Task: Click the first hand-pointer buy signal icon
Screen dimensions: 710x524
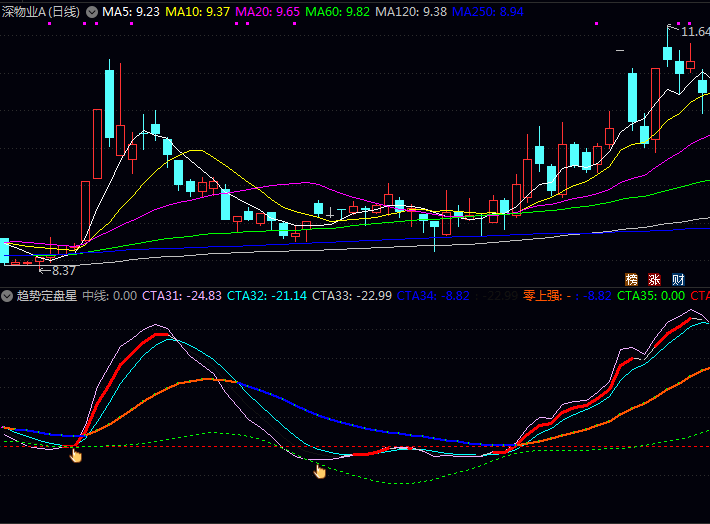Action: point(76,455)
